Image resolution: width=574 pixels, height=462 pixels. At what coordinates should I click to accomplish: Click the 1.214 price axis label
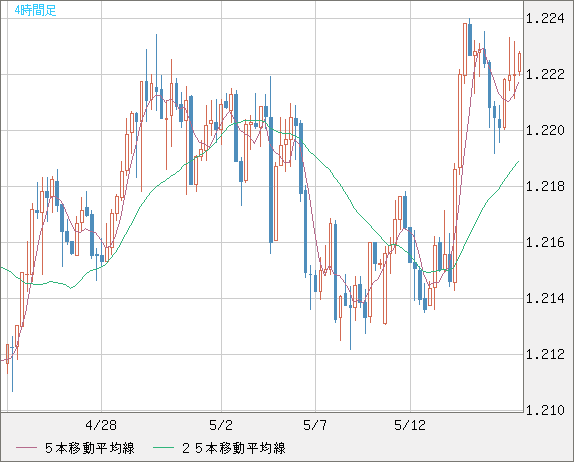(x=545, y=298)
